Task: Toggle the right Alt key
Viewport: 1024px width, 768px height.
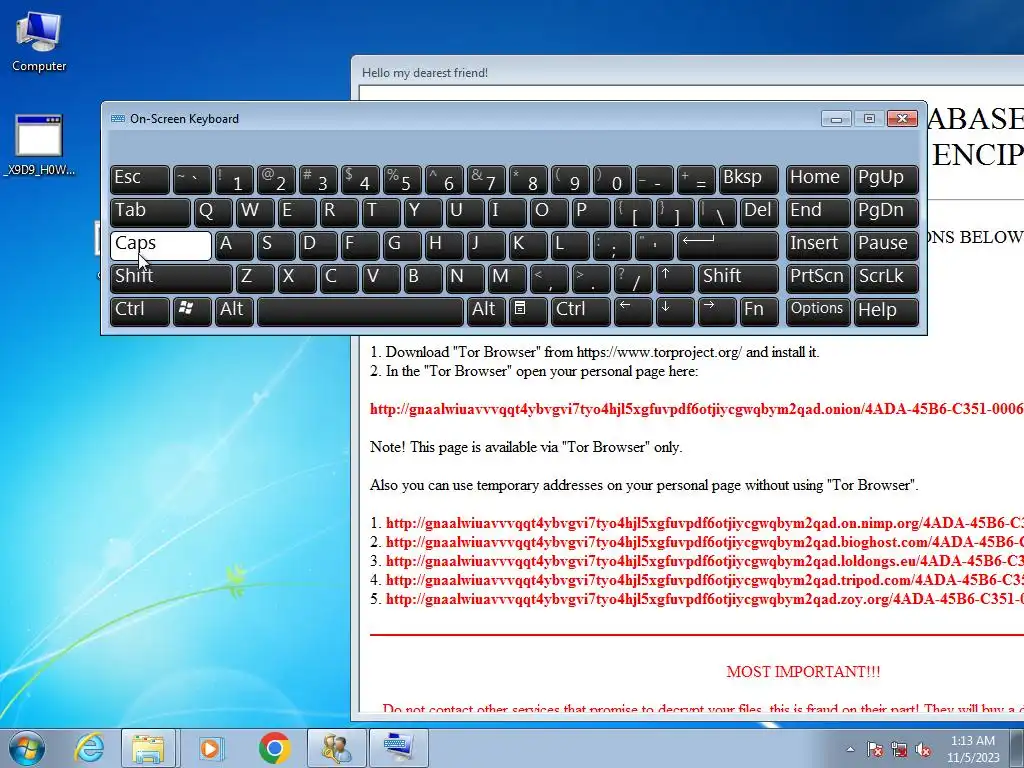Action: tap(486, 311)
